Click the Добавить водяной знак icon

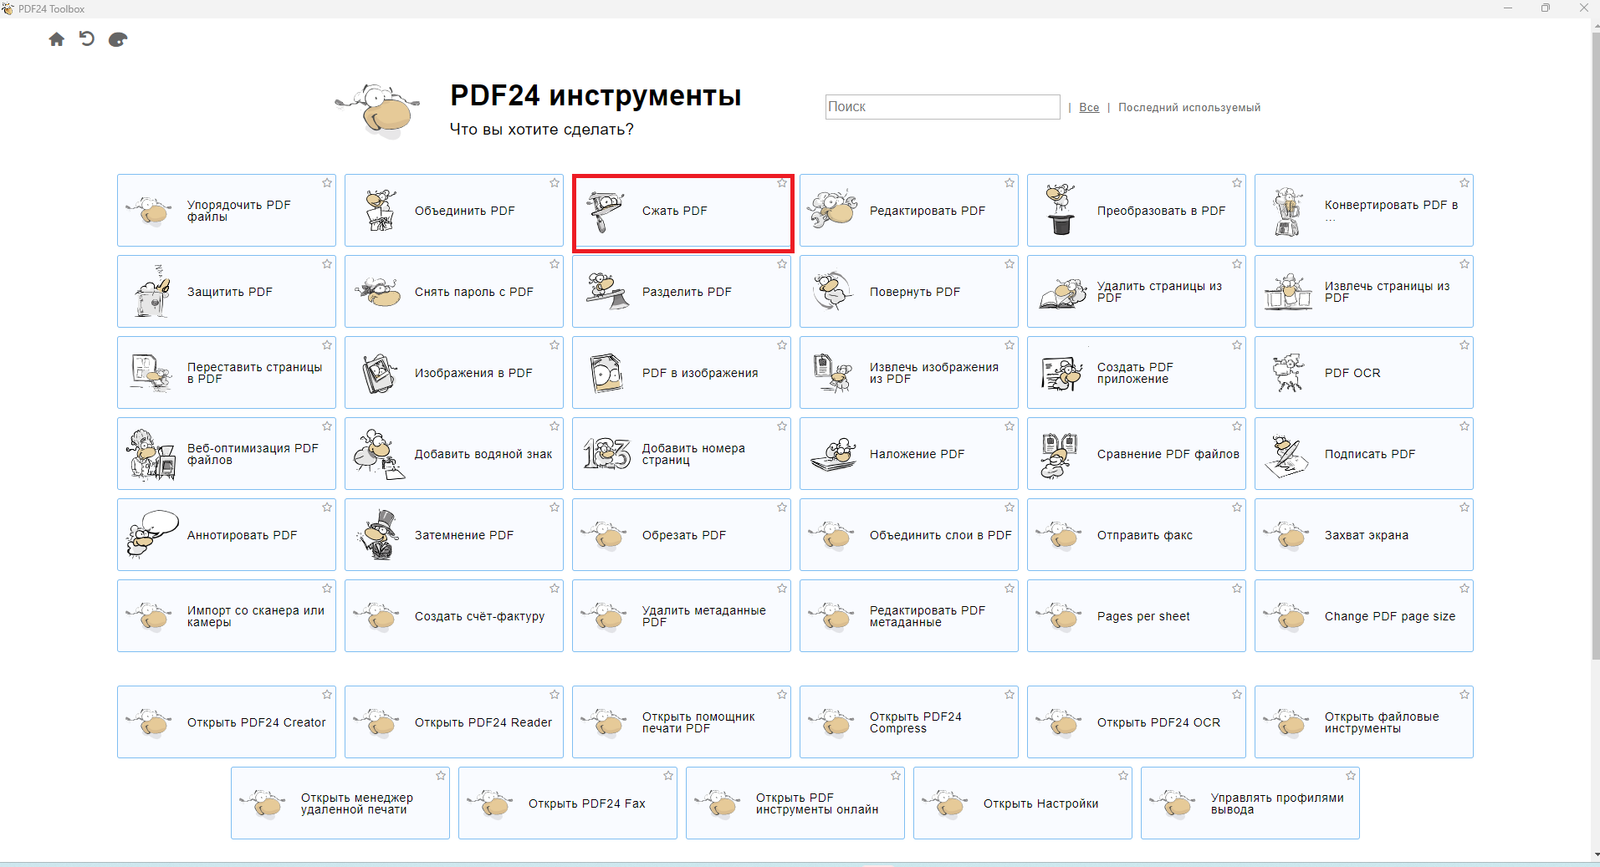(379, 454)
